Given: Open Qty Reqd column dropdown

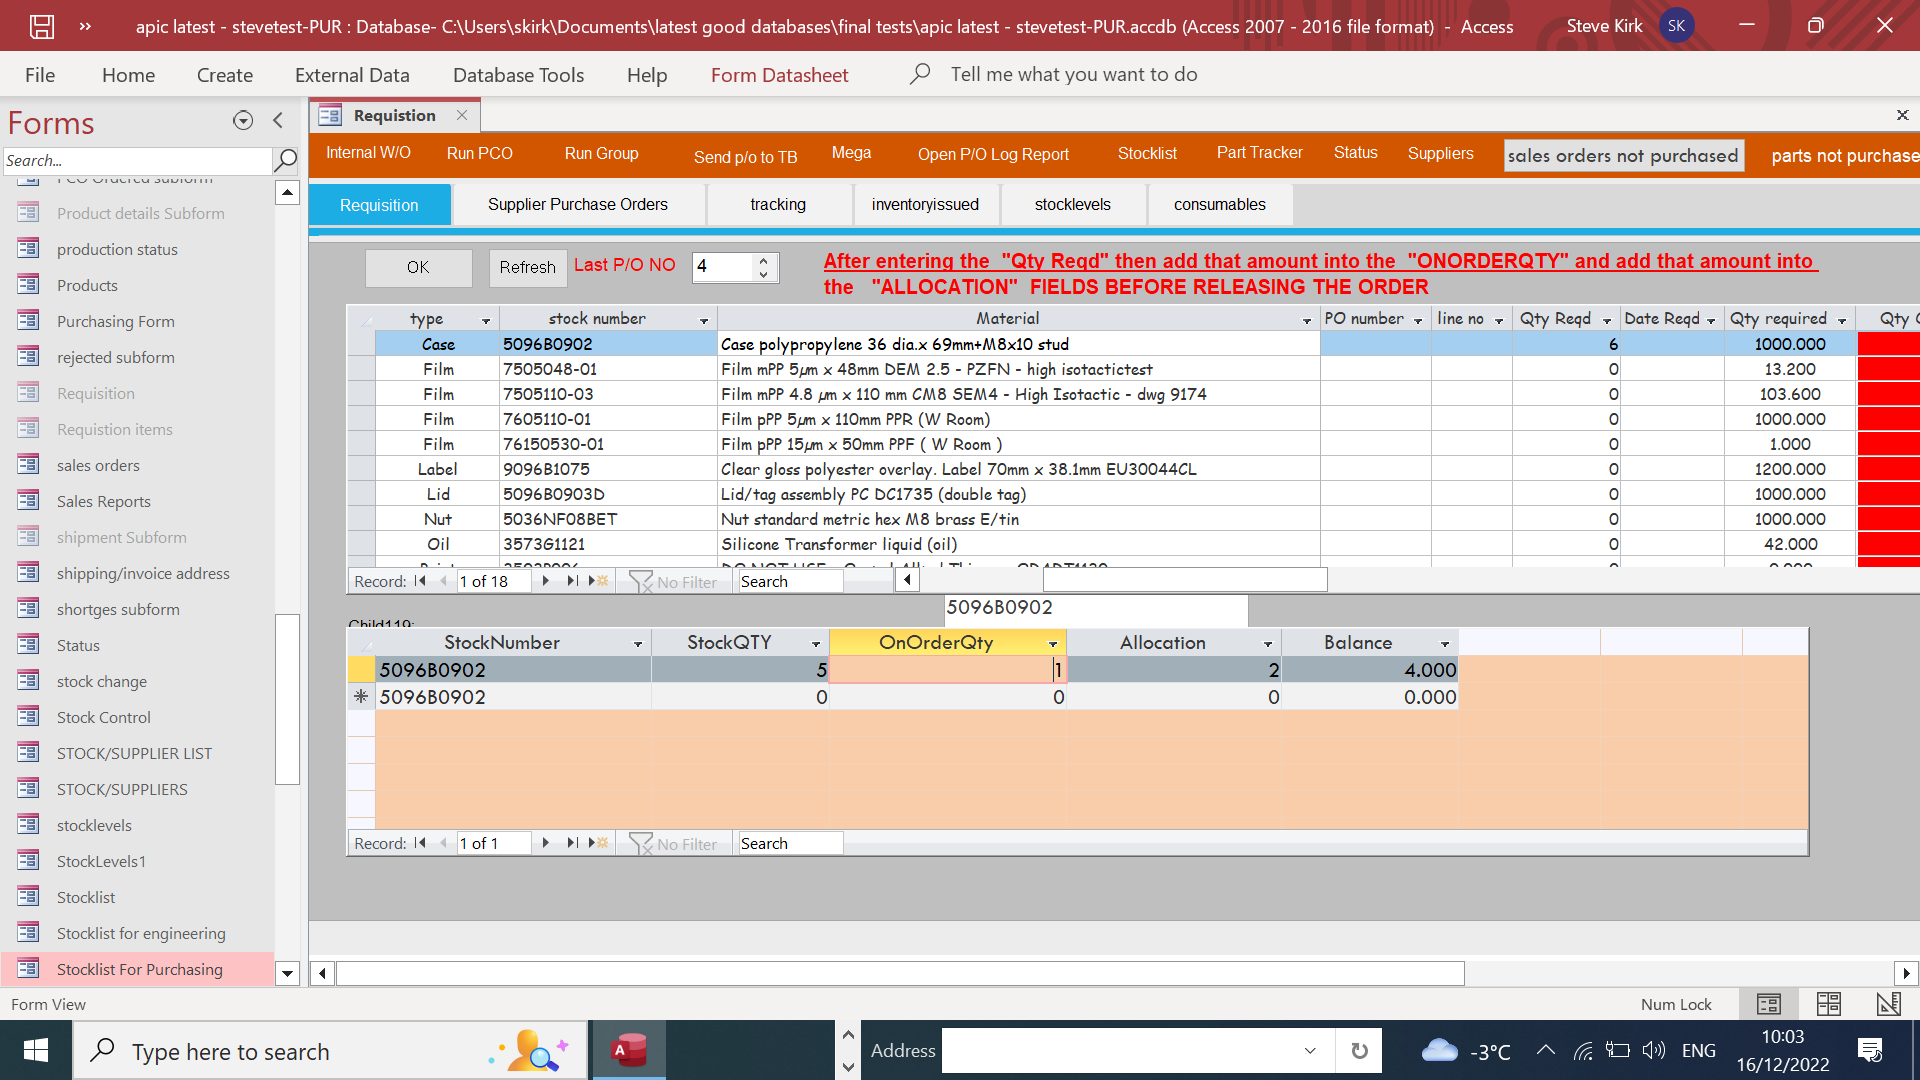Looking at the screenshot, I should tap(1607, 320).
